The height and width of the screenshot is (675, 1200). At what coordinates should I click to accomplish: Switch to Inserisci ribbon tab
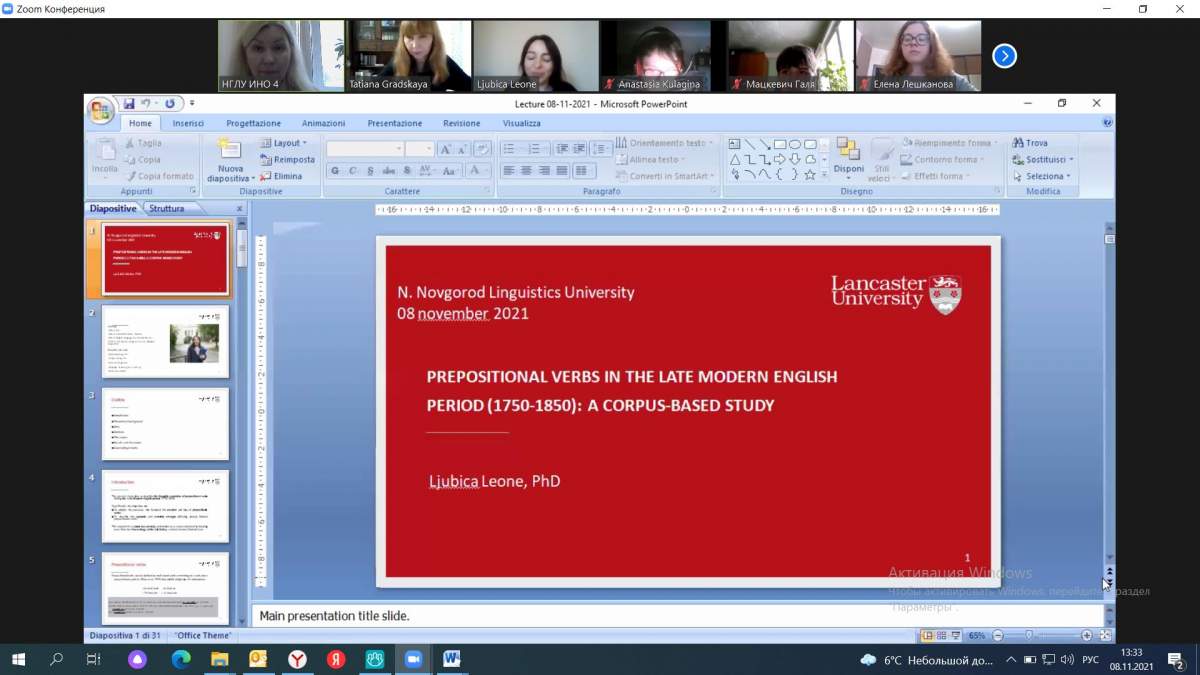click(x=188, y=123)
